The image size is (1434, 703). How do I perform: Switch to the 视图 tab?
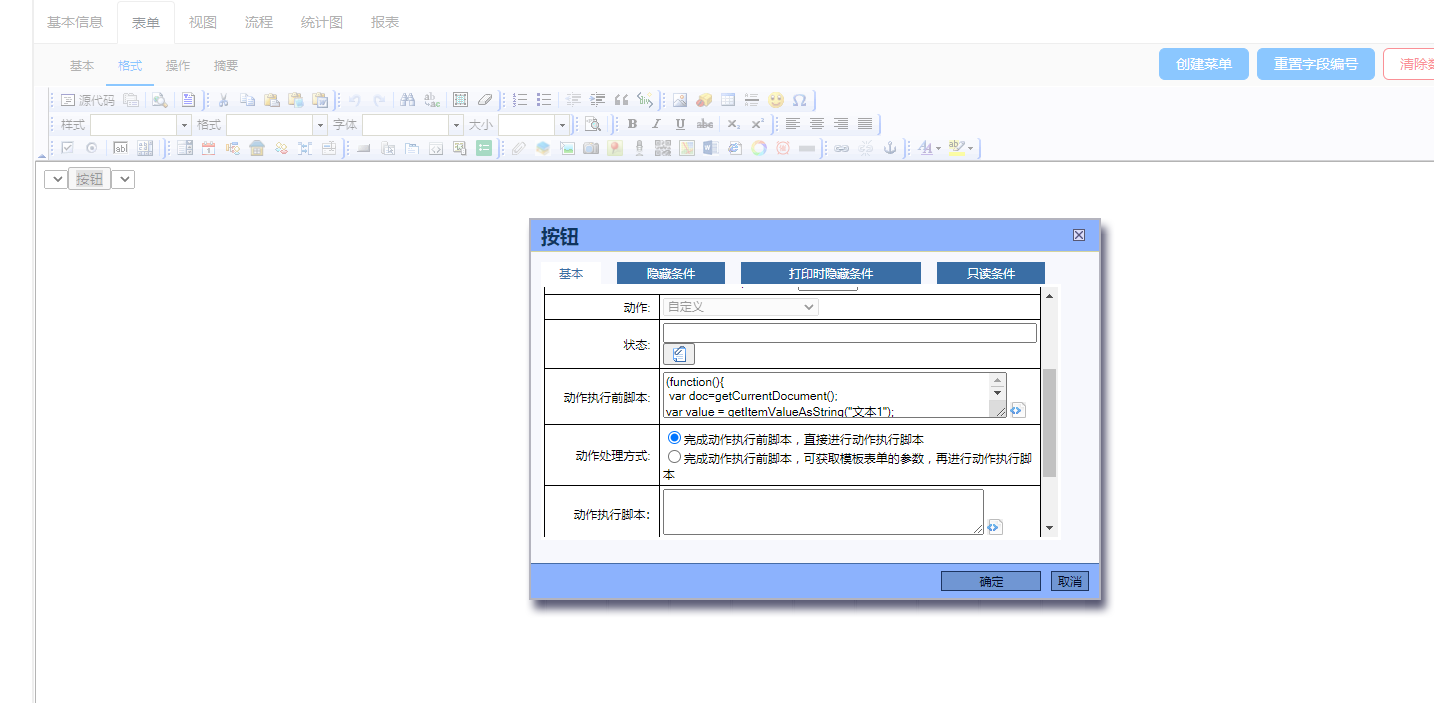[x=203, y=22]
